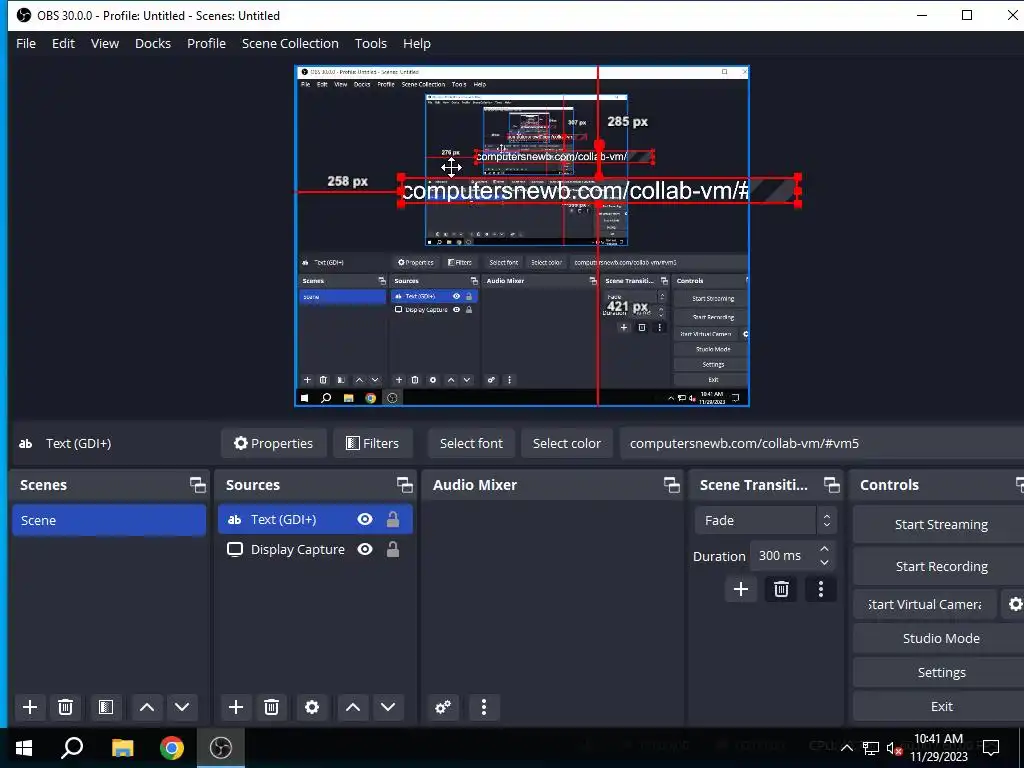Viewport: 1024px width, 768px height.
Task: Open advanced audio properties gears icon
Action: (x=443, y=707)
